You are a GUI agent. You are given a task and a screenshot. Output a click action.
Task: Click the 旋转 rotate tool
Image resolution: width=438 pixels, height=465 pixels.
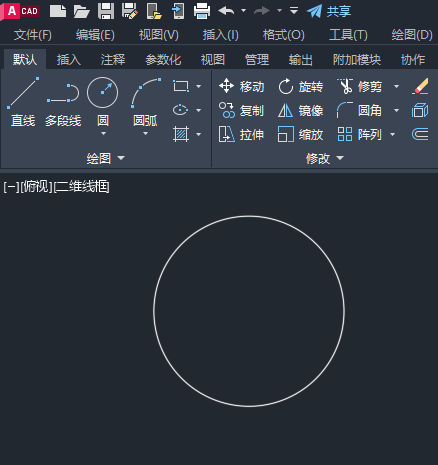(300, 86)
